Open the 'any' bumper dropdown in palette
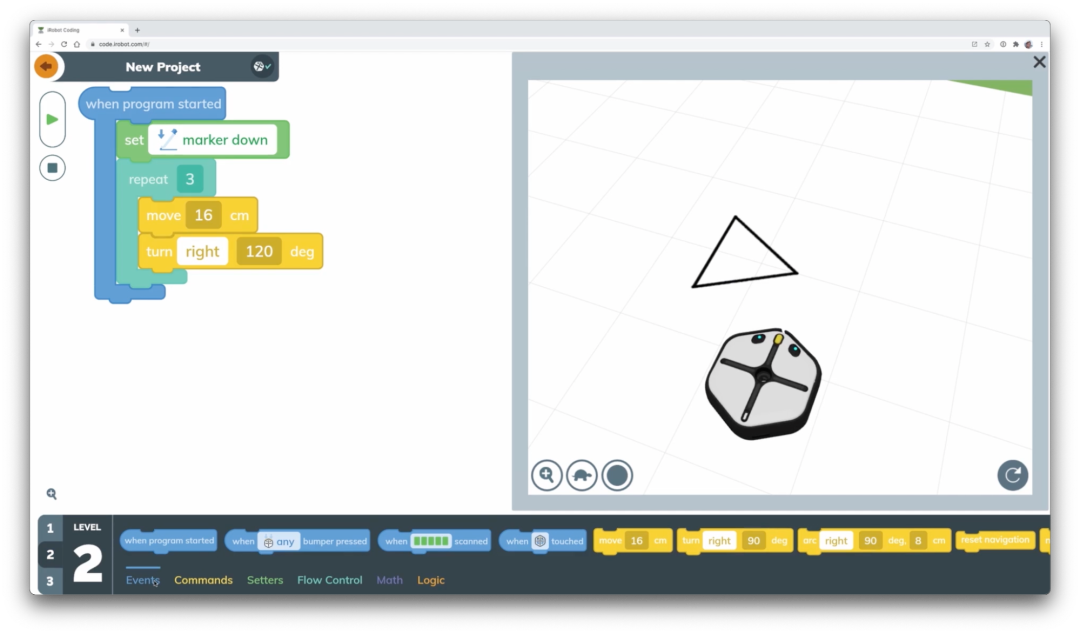This screenshot has height=634, width=1080. pos(279,541)
